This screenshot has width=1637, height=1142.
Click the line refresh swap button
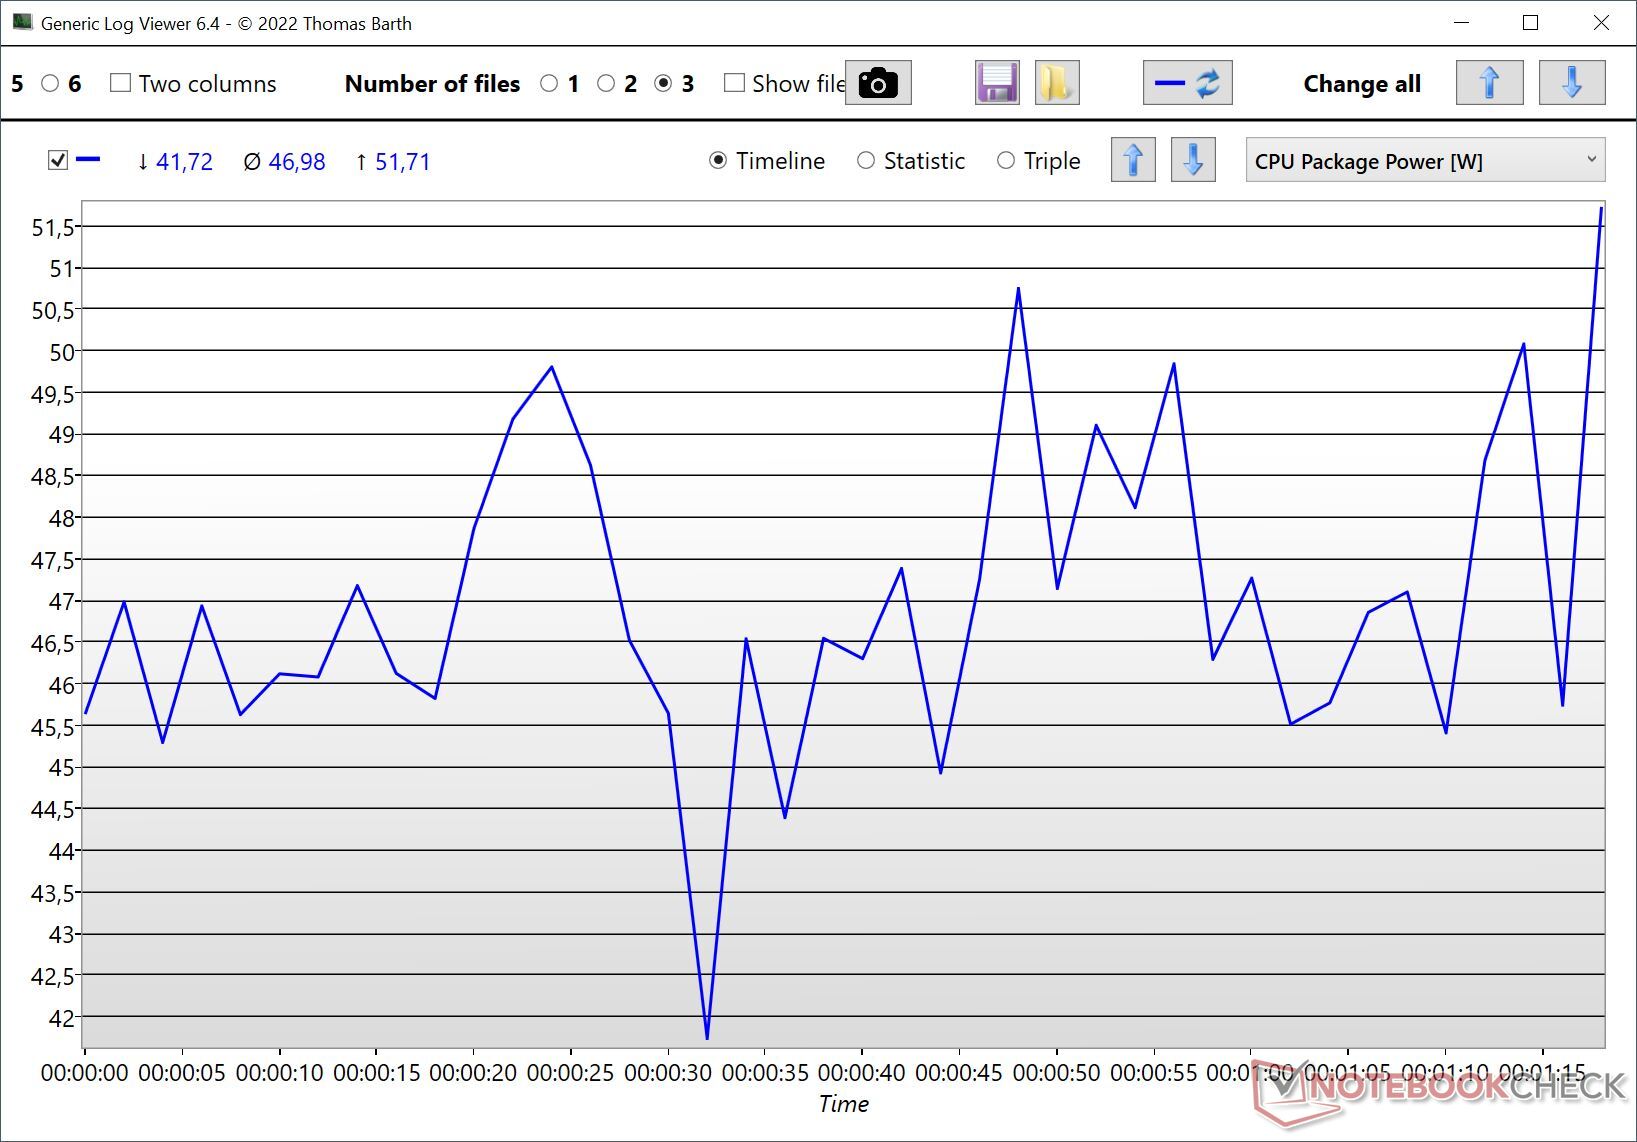pos(1187,83)
